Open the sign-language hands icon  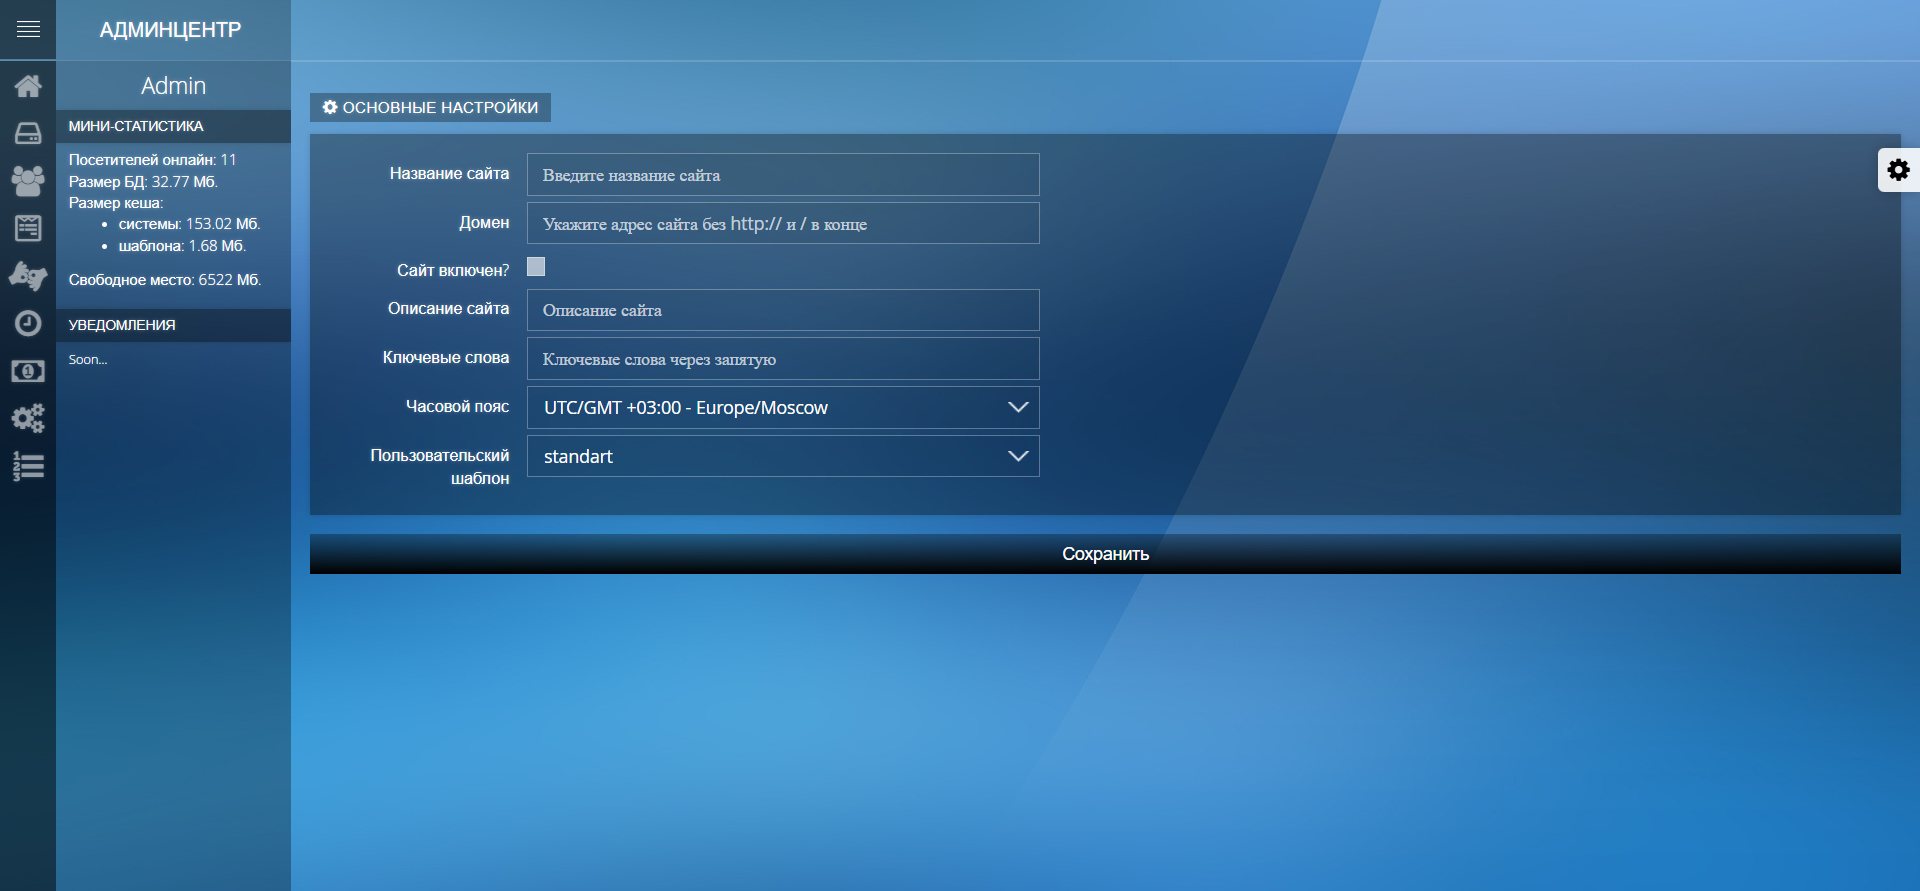[x=28, y=276]
